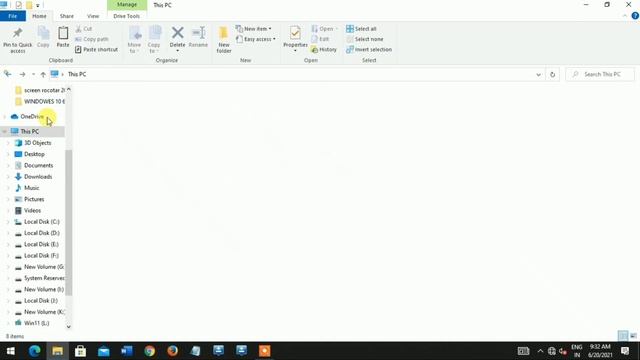Click the Search This PC box
Image resolution: width=640 pixels, height=360 pixels.
point(600,74)
